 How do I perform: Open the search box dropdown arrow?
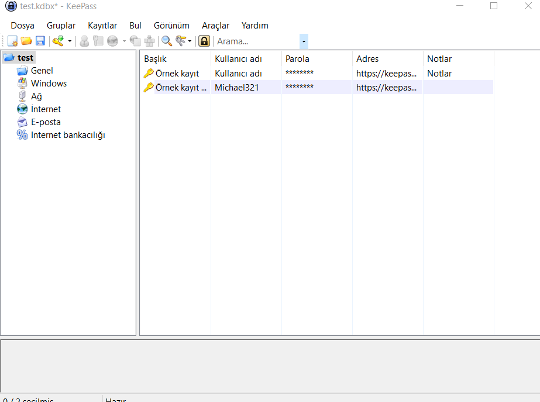coord(304,41)
